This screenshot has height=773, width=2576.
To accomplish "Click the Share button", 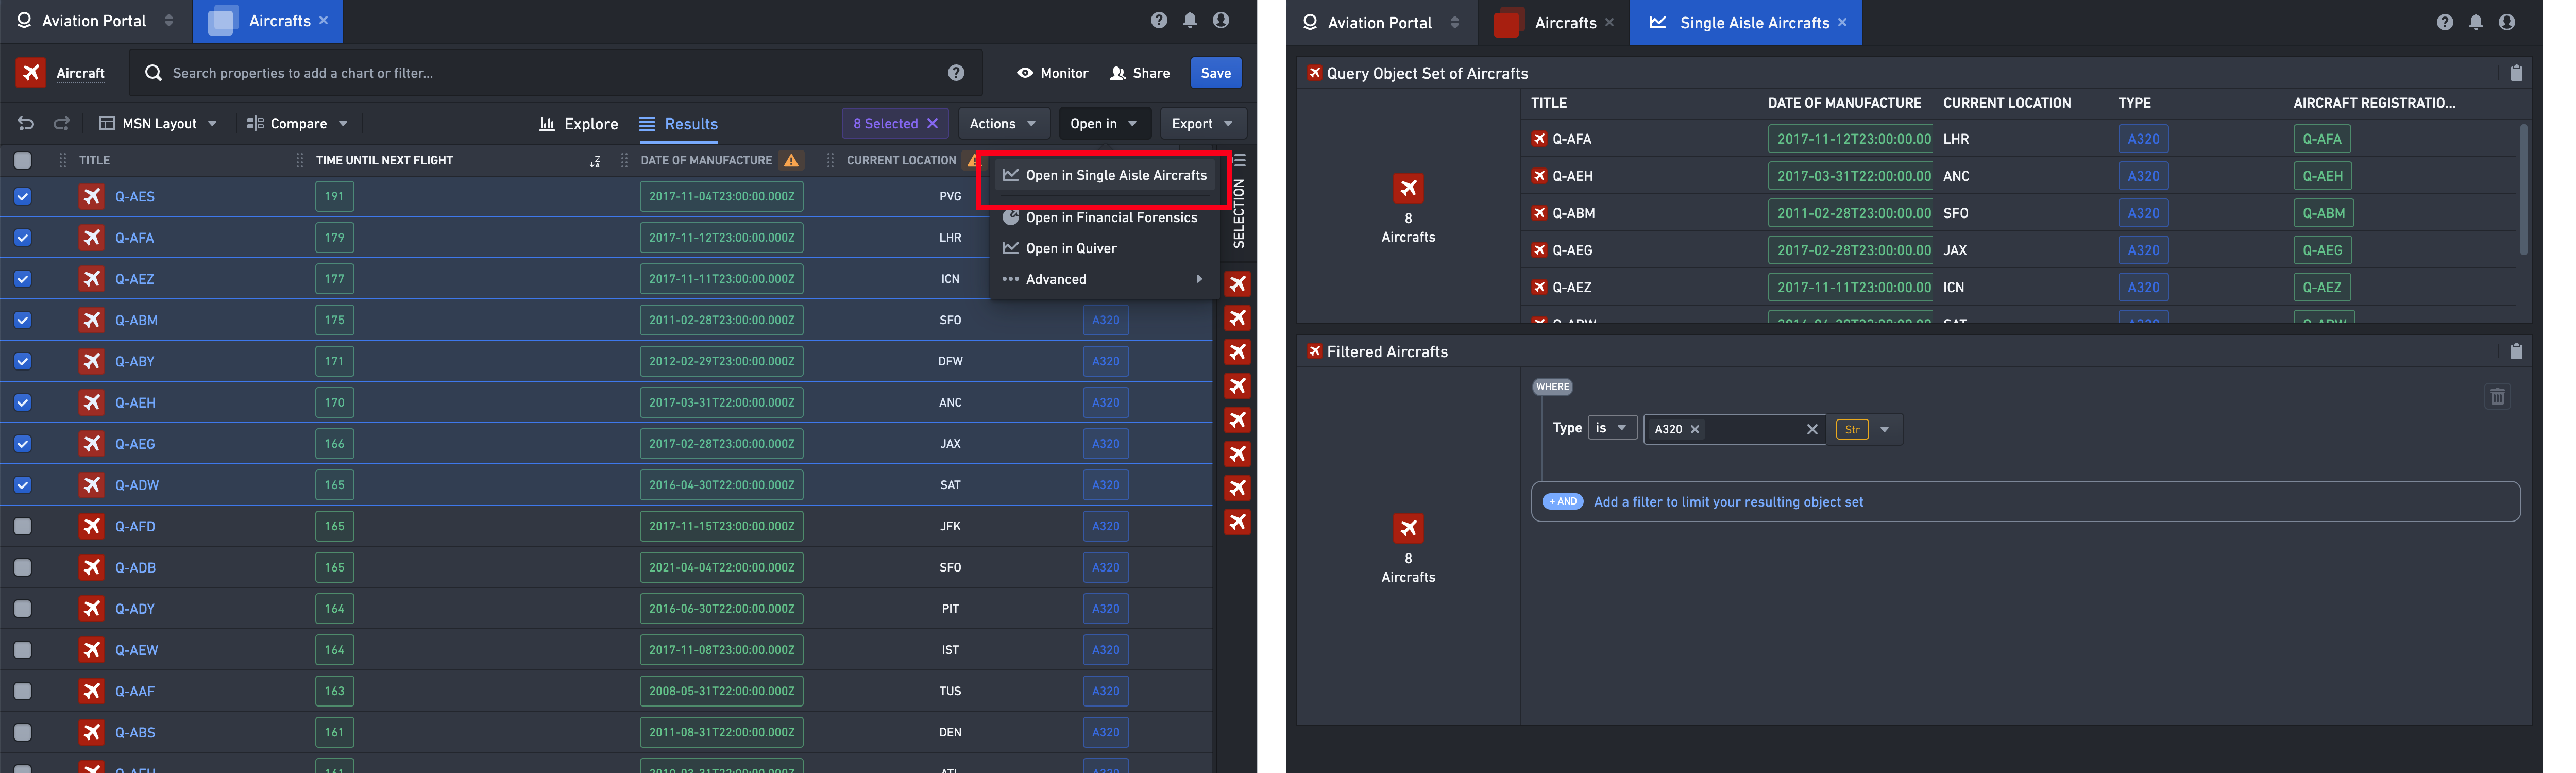I will (x=1140, y=73).
